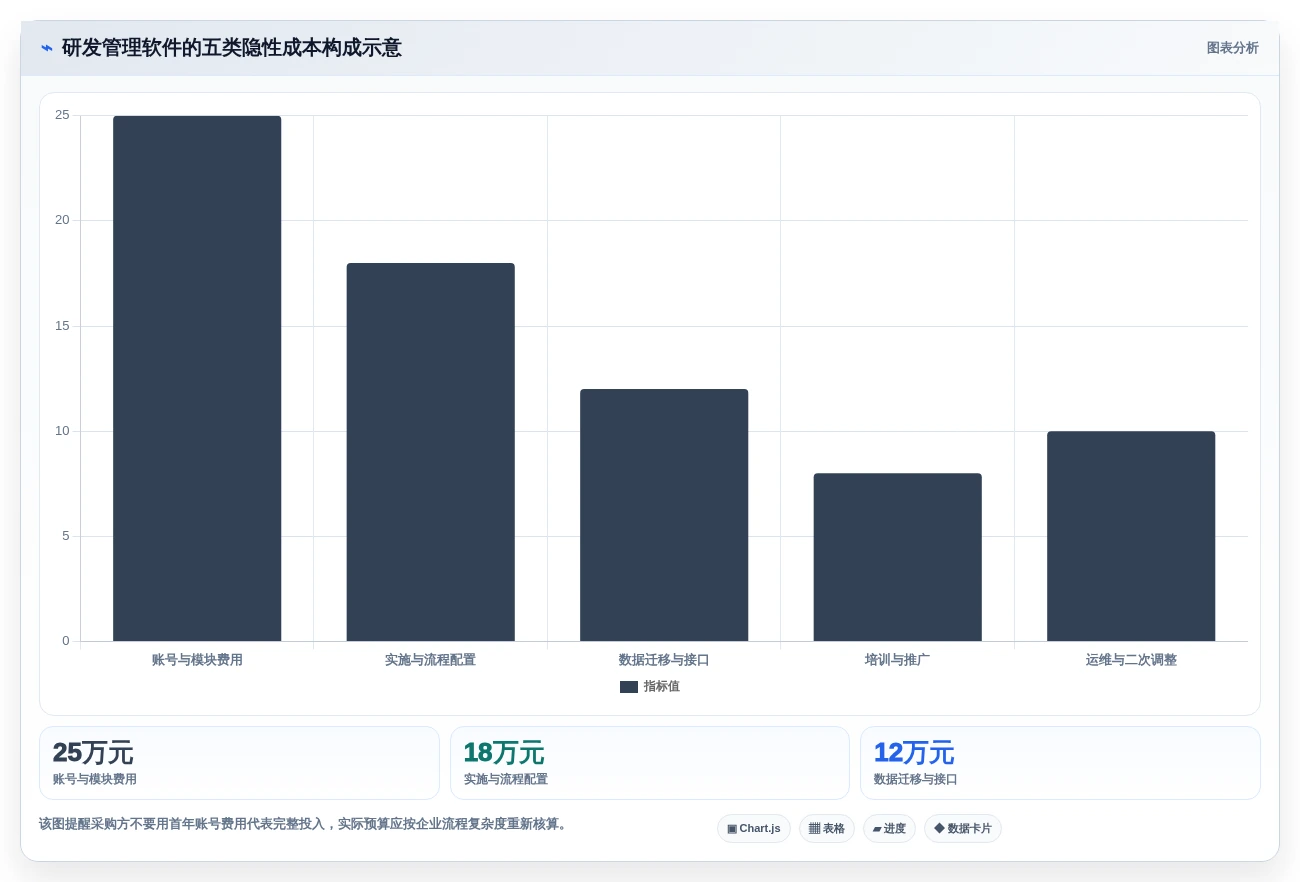The image size is (1300, 882).
Task: Click the 培训与推广 x-axis label
Action: coord(897,660)
